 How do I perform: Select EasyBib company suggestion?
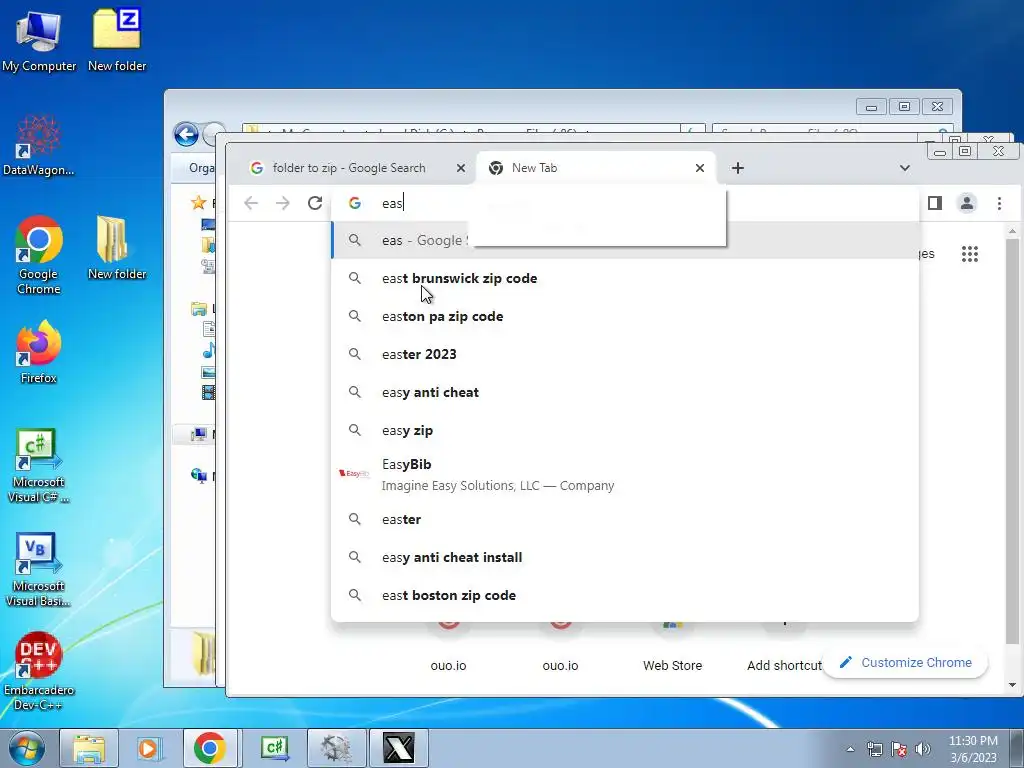pos(625,475)
